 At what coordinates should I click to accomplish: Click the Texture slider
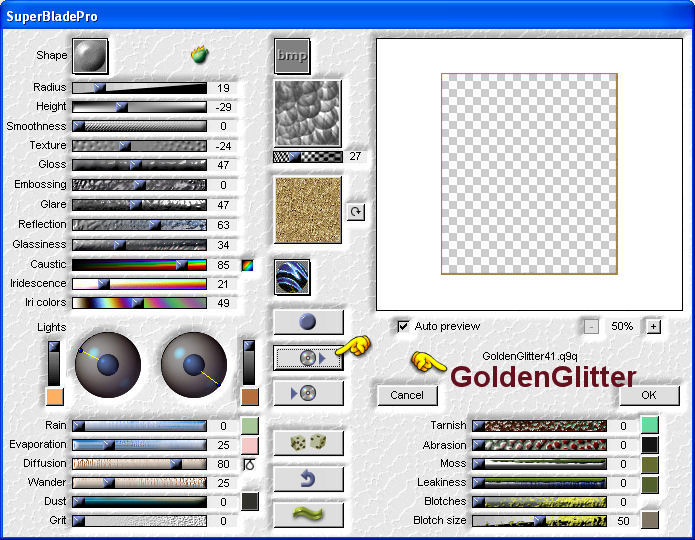click(139, 146)
